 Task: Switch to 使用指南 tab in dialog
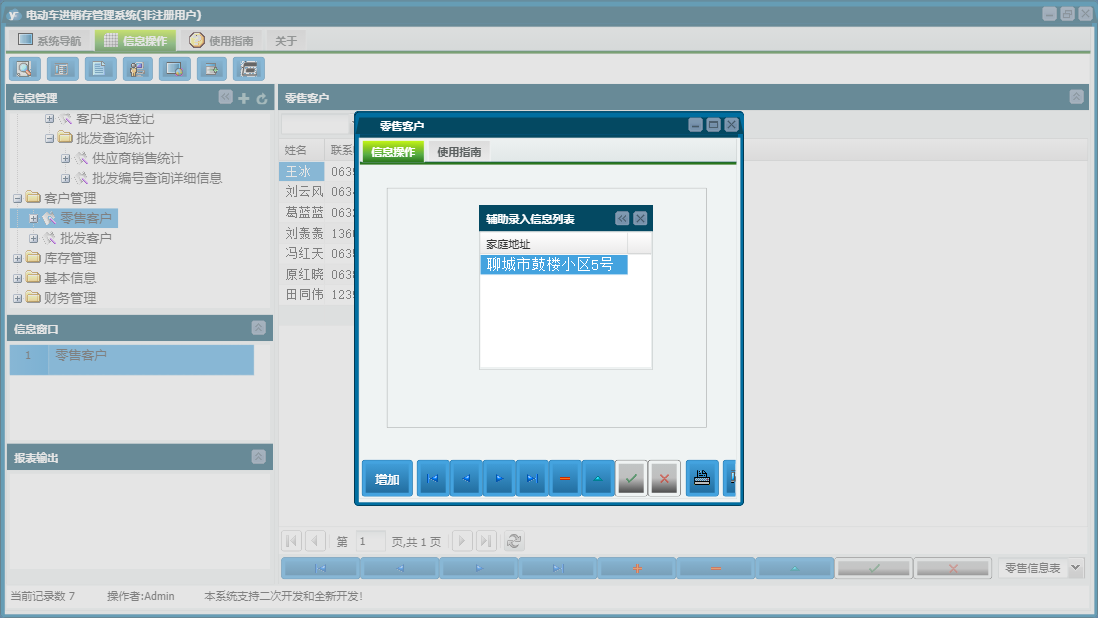coord(459,152)
